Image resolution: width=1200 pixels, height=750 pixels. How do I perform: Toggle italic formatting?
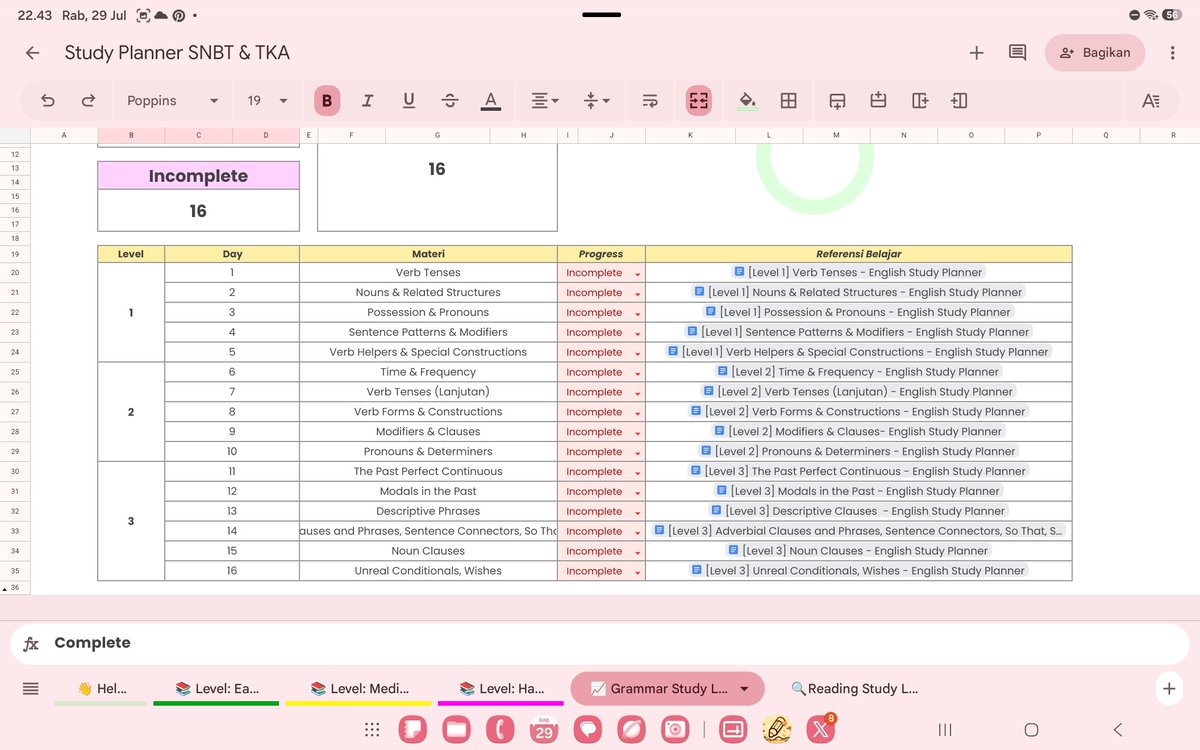[367, 100]
